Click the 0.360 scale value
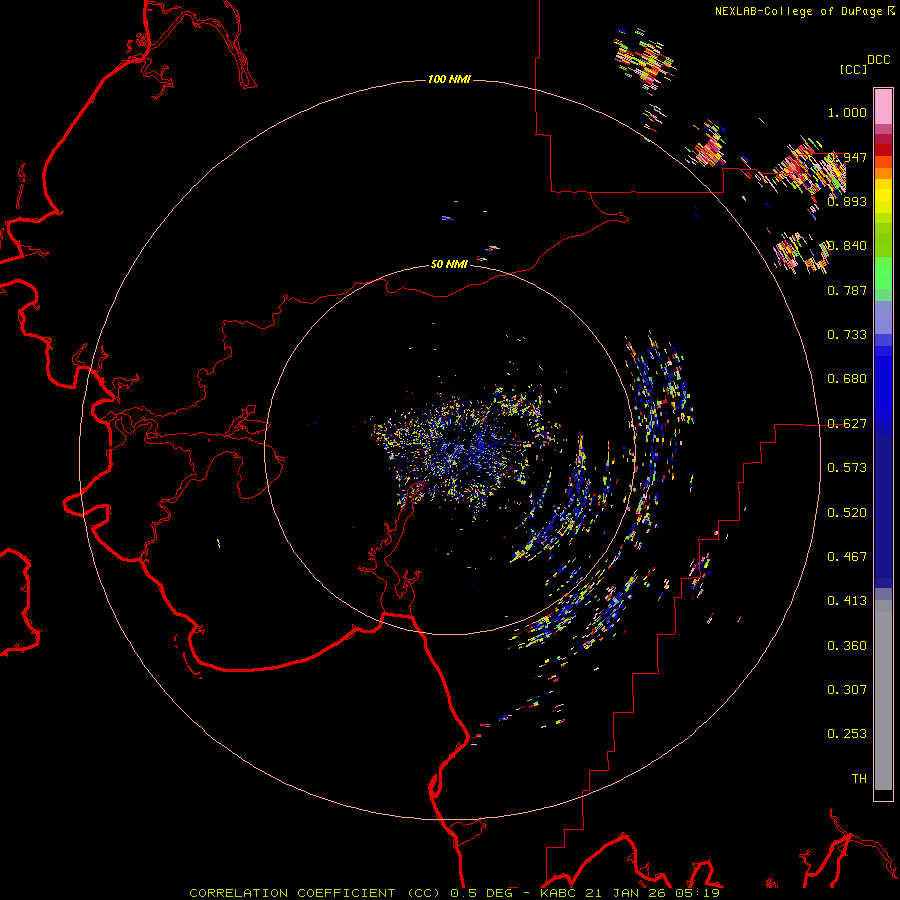 pyautogui.click(x=847, y=645)
